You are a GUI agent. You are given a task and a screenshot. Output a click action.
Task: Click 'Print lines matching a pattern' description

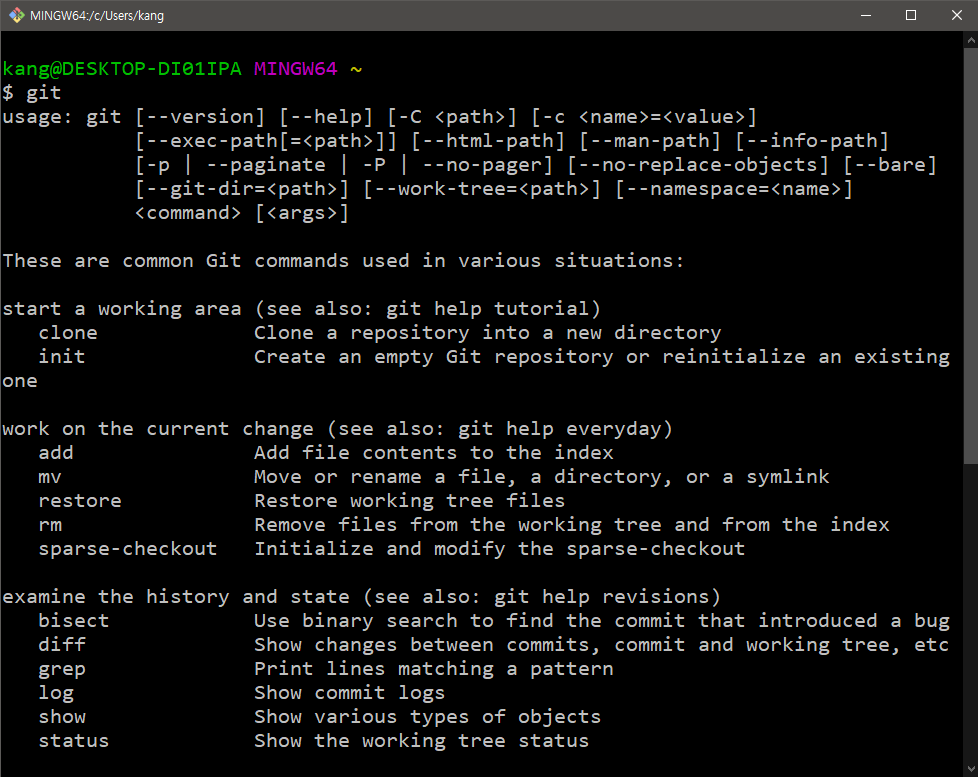[x=433, y=669]
